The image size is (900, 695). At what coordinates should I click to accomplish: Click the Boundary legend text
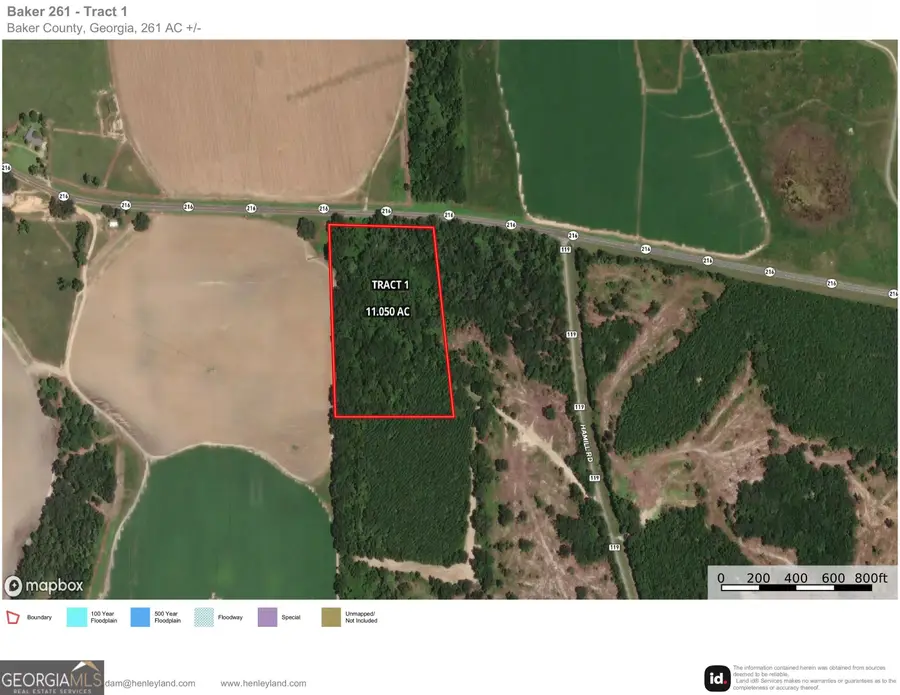tap(39, 618)
